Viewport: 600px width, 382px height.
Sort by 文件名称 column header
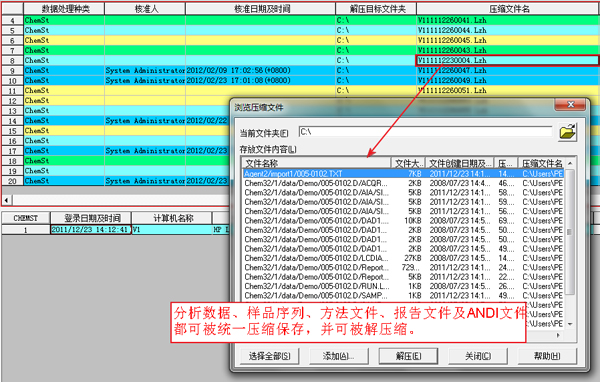pyautogui.click(x=316, y=163)
